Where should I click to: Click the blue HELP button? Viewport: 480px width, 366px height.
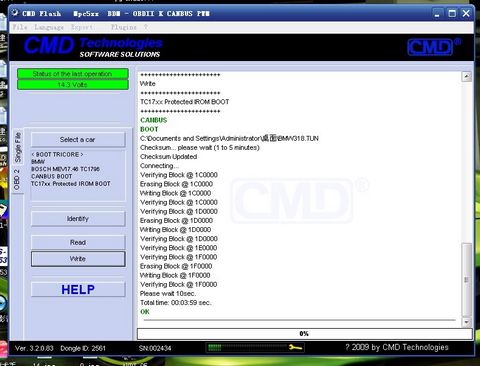78,289
